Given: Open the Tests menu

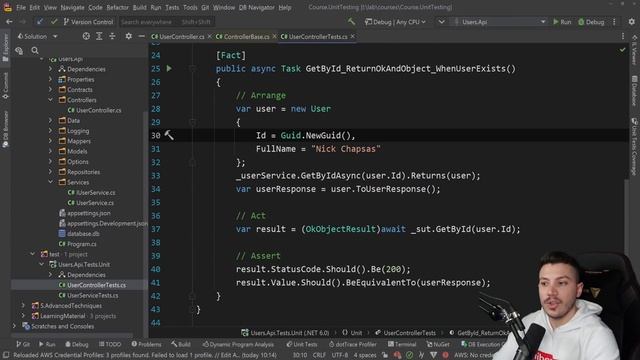Looking at the screenshot, I should (172, 7).
